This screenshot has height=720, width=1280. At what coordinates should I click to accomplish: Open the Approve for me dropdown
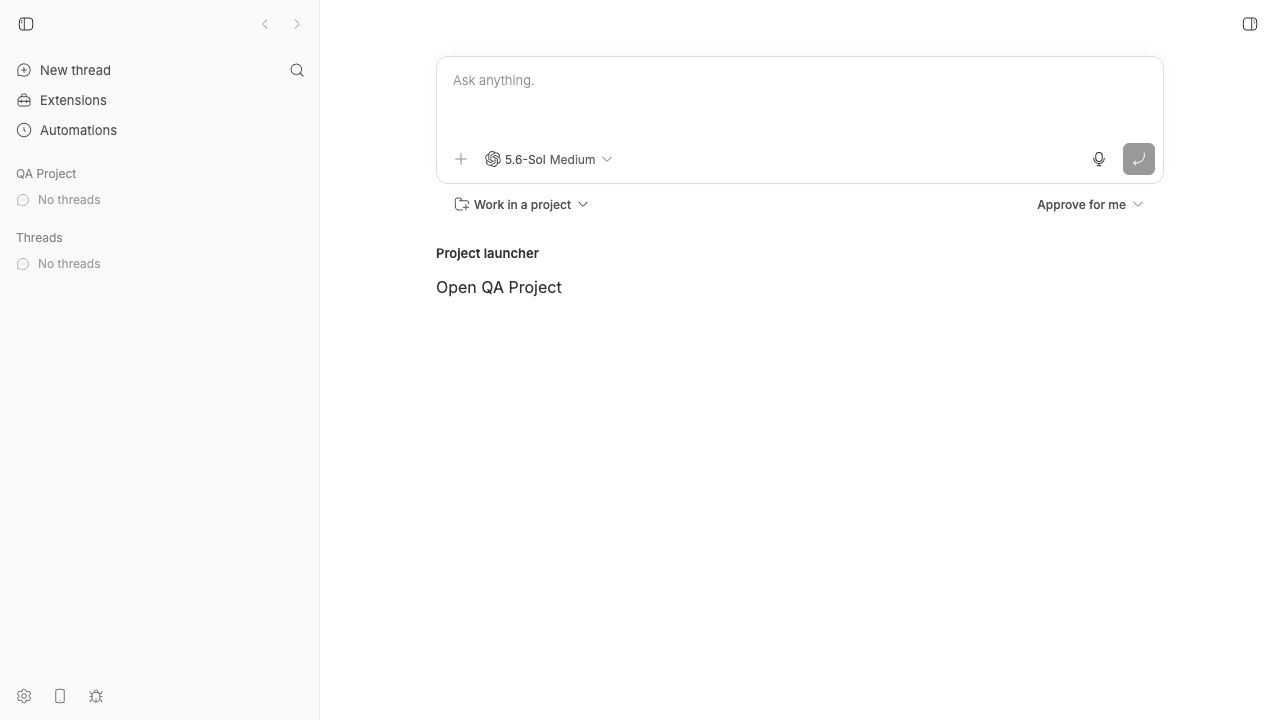[1090, 204]
